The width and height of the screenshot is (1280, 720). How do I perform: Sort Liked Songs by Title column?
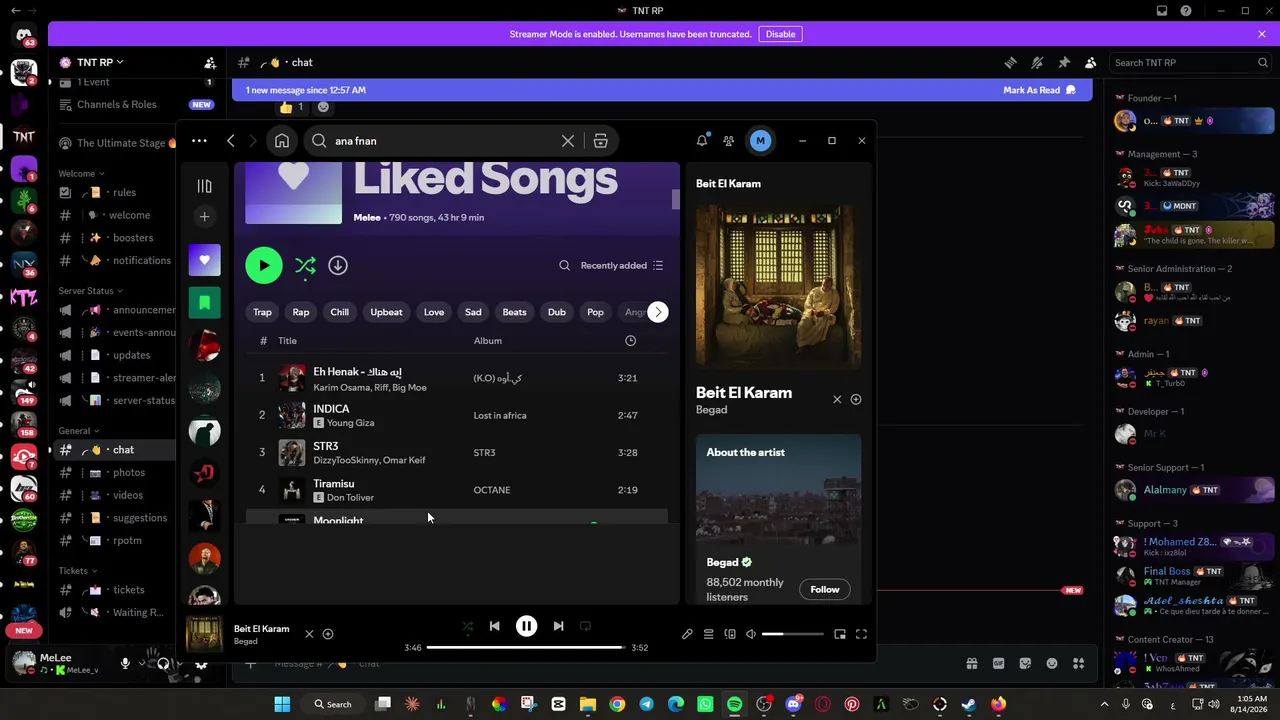click(x=287, y=341)
